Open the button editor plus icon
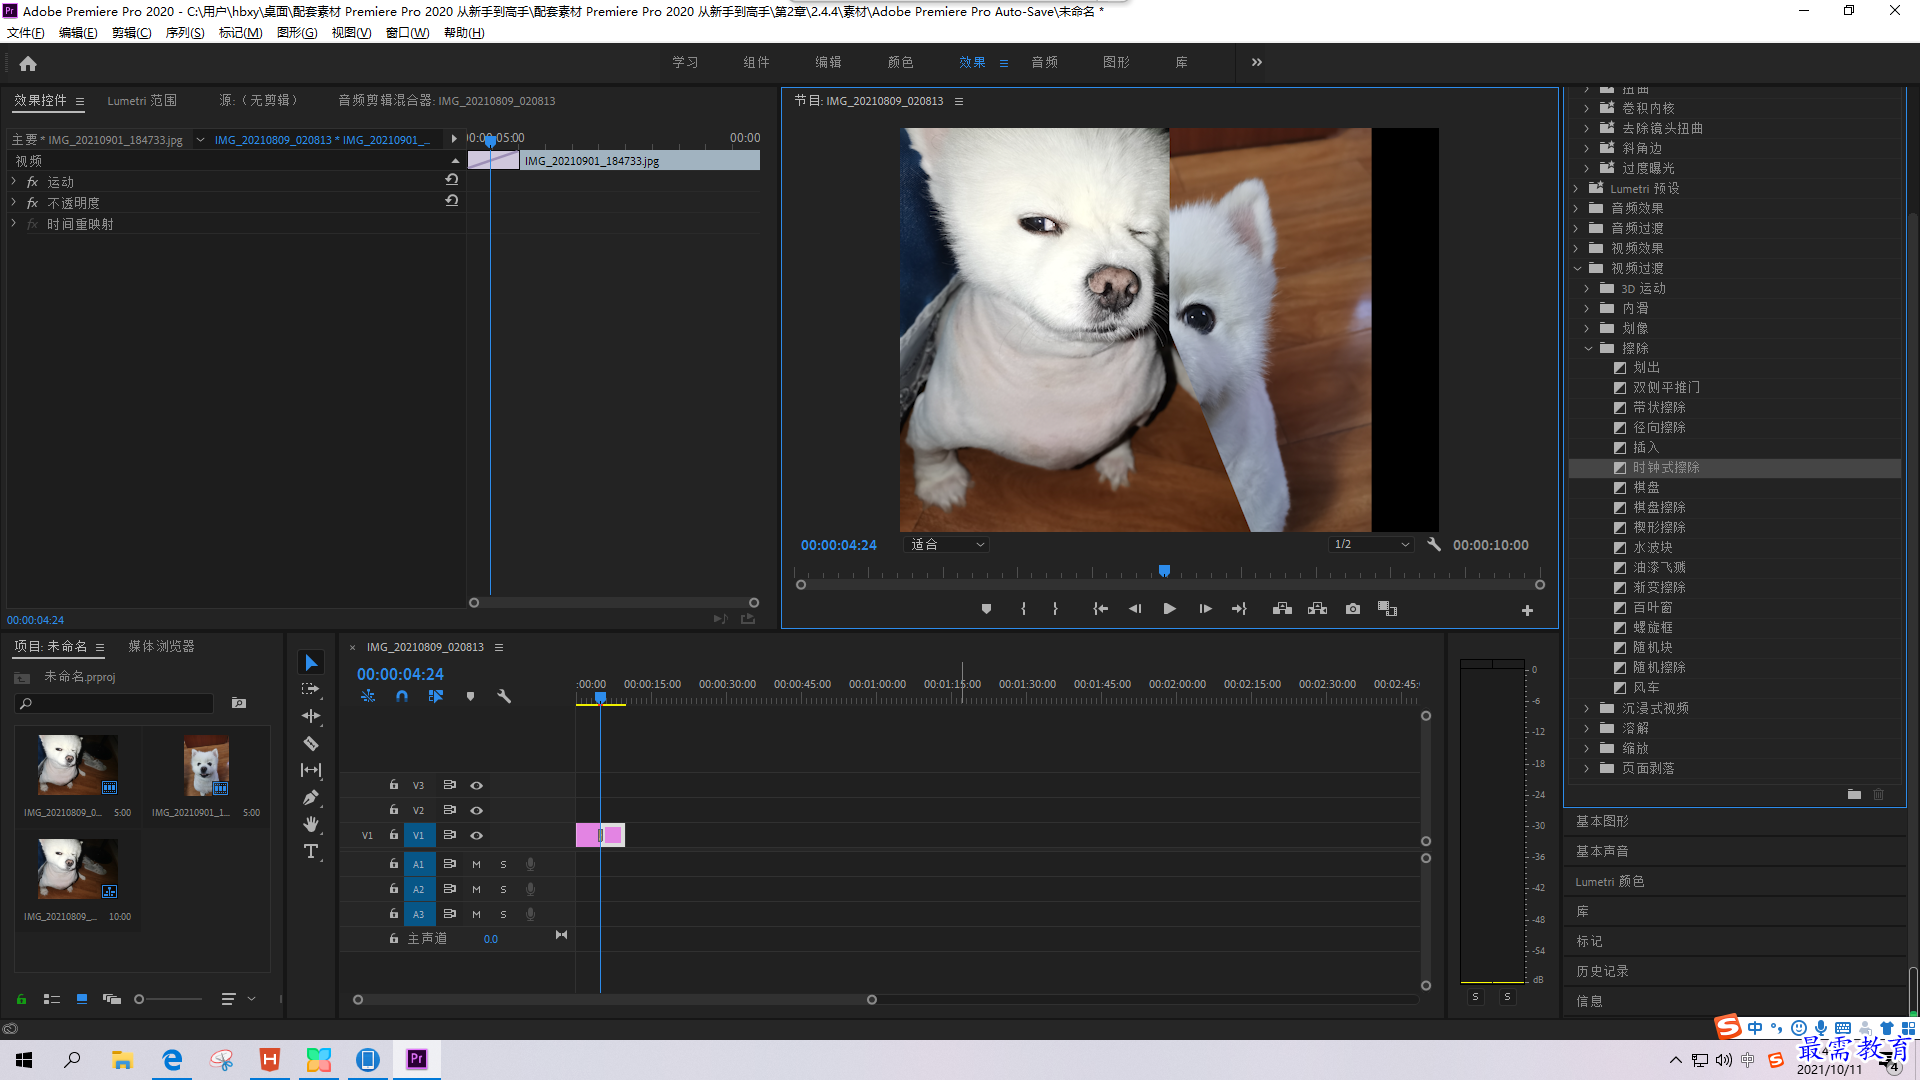Viewport: 1920px width, 1080px height. pyautogui.click(x=1527, y=610)
